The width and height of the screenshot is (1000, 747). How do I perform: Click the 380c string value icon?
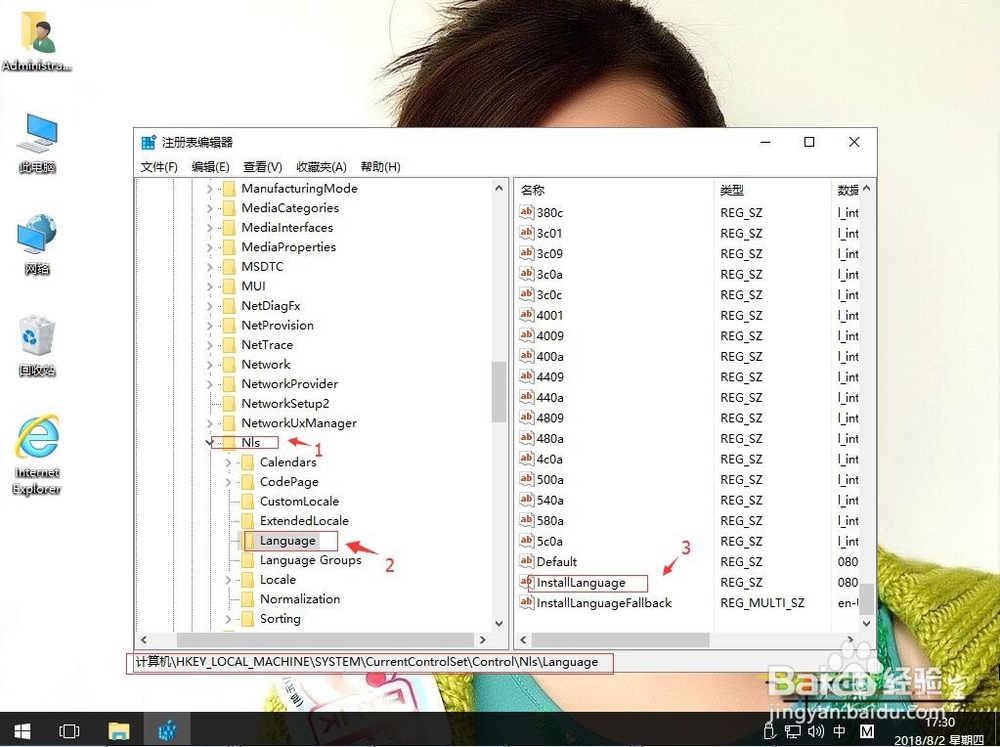pos(526,212)
